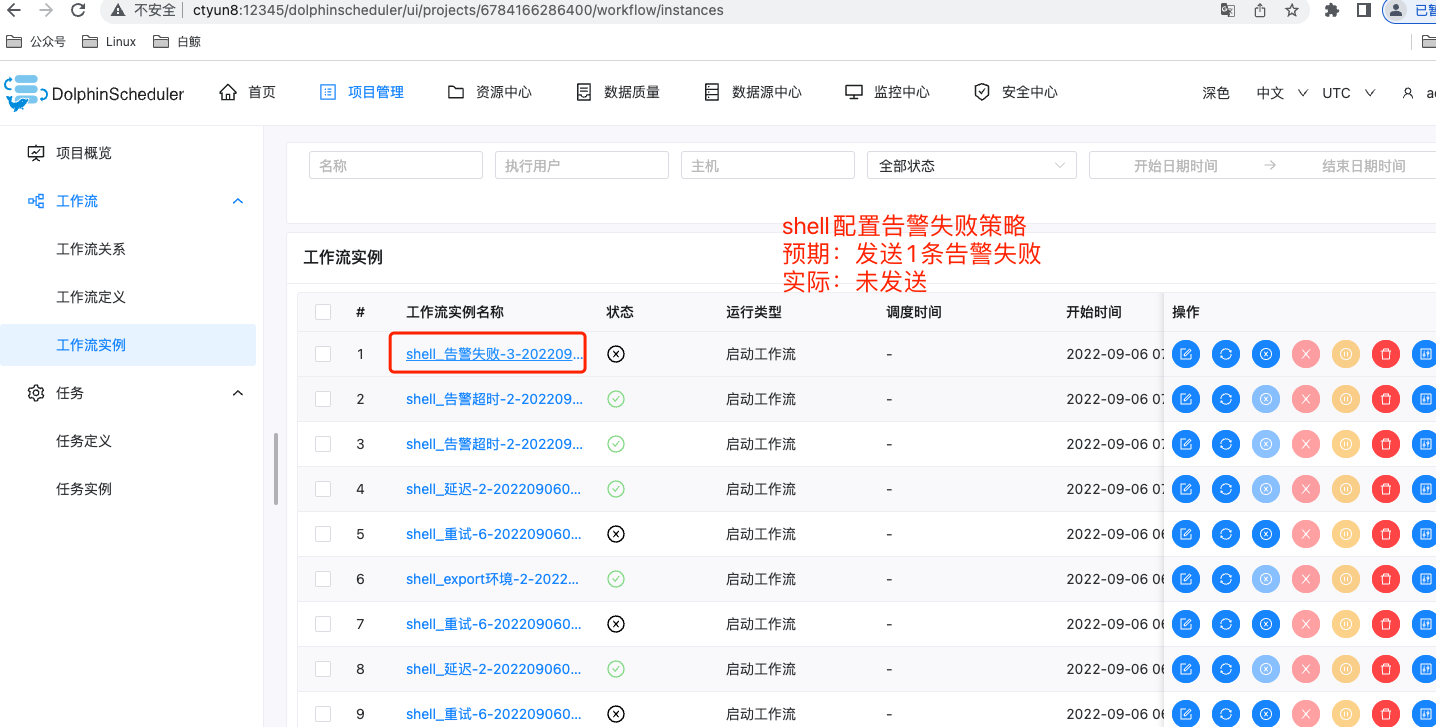Kill the shell_延迟 workflow instance
The height and width of the screenshot is (727, 1436).
coord(1306,489)
